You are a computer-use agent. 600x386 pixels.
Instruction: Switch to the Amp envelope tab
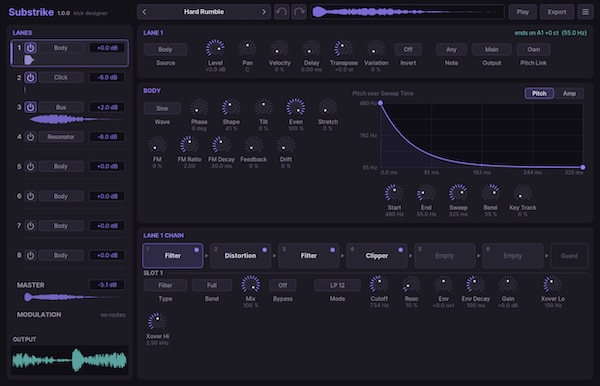click(569, 93)
